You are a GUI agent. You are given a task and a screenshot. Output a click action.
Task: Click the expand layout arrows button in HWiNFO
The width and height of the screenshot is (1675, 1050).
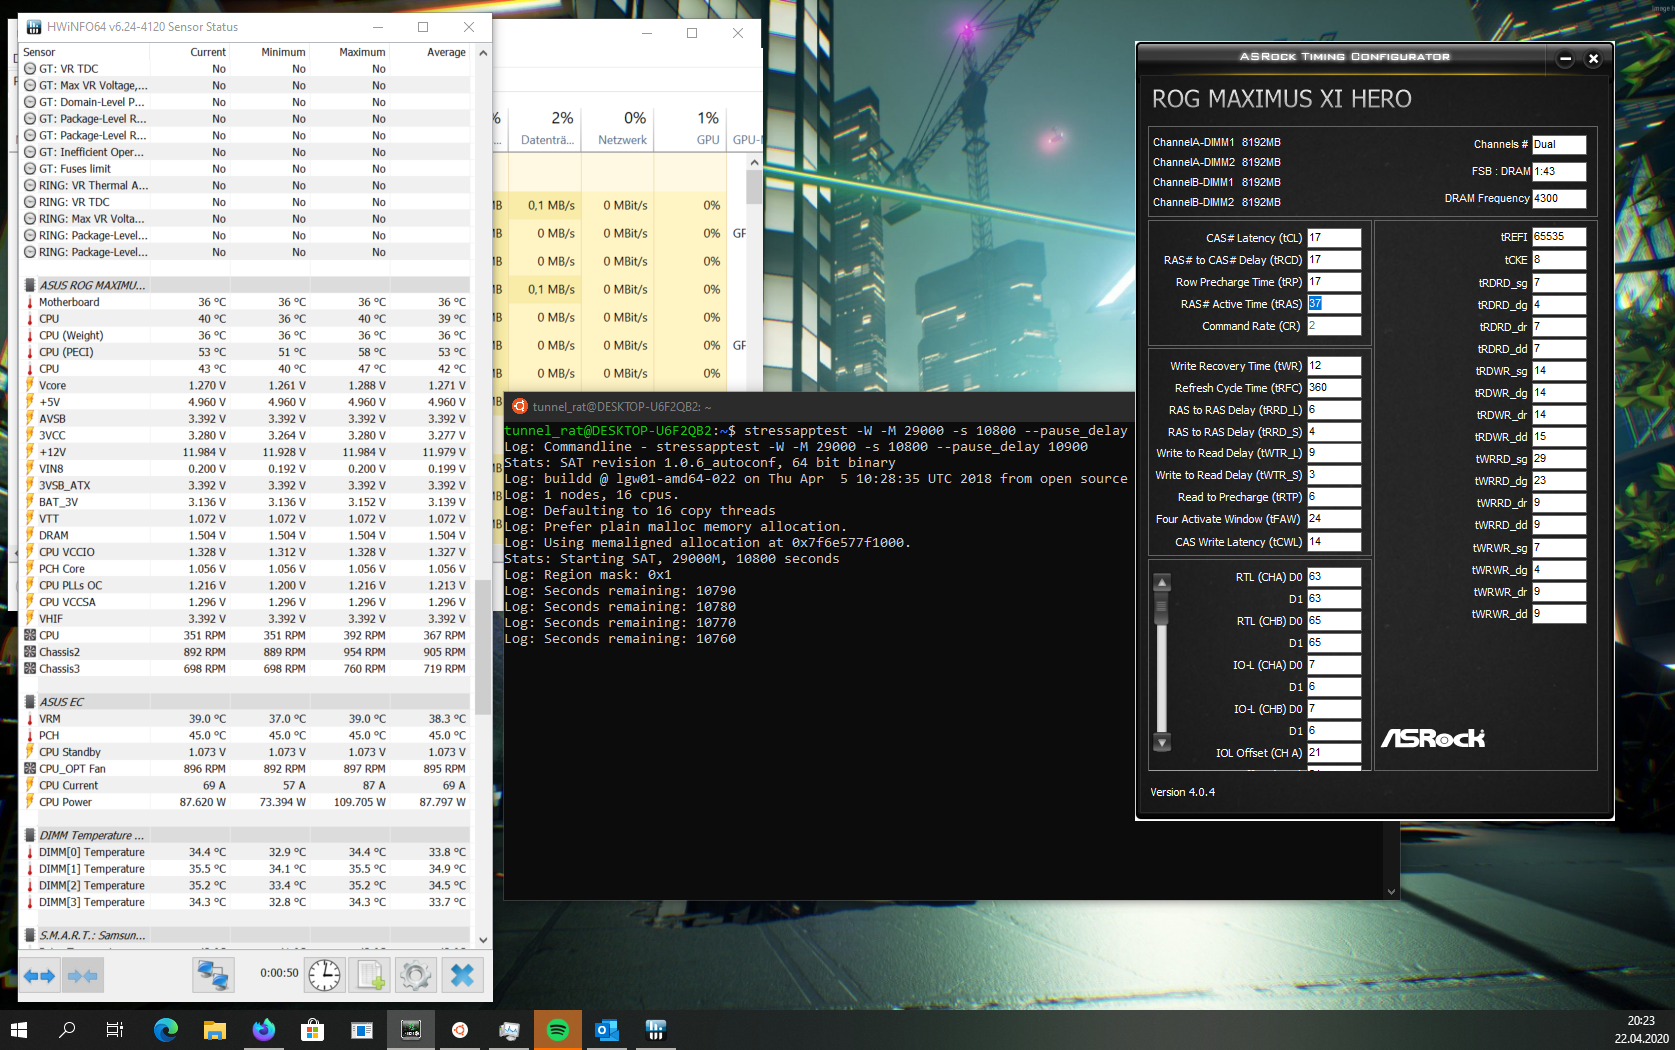pos(40,975)
